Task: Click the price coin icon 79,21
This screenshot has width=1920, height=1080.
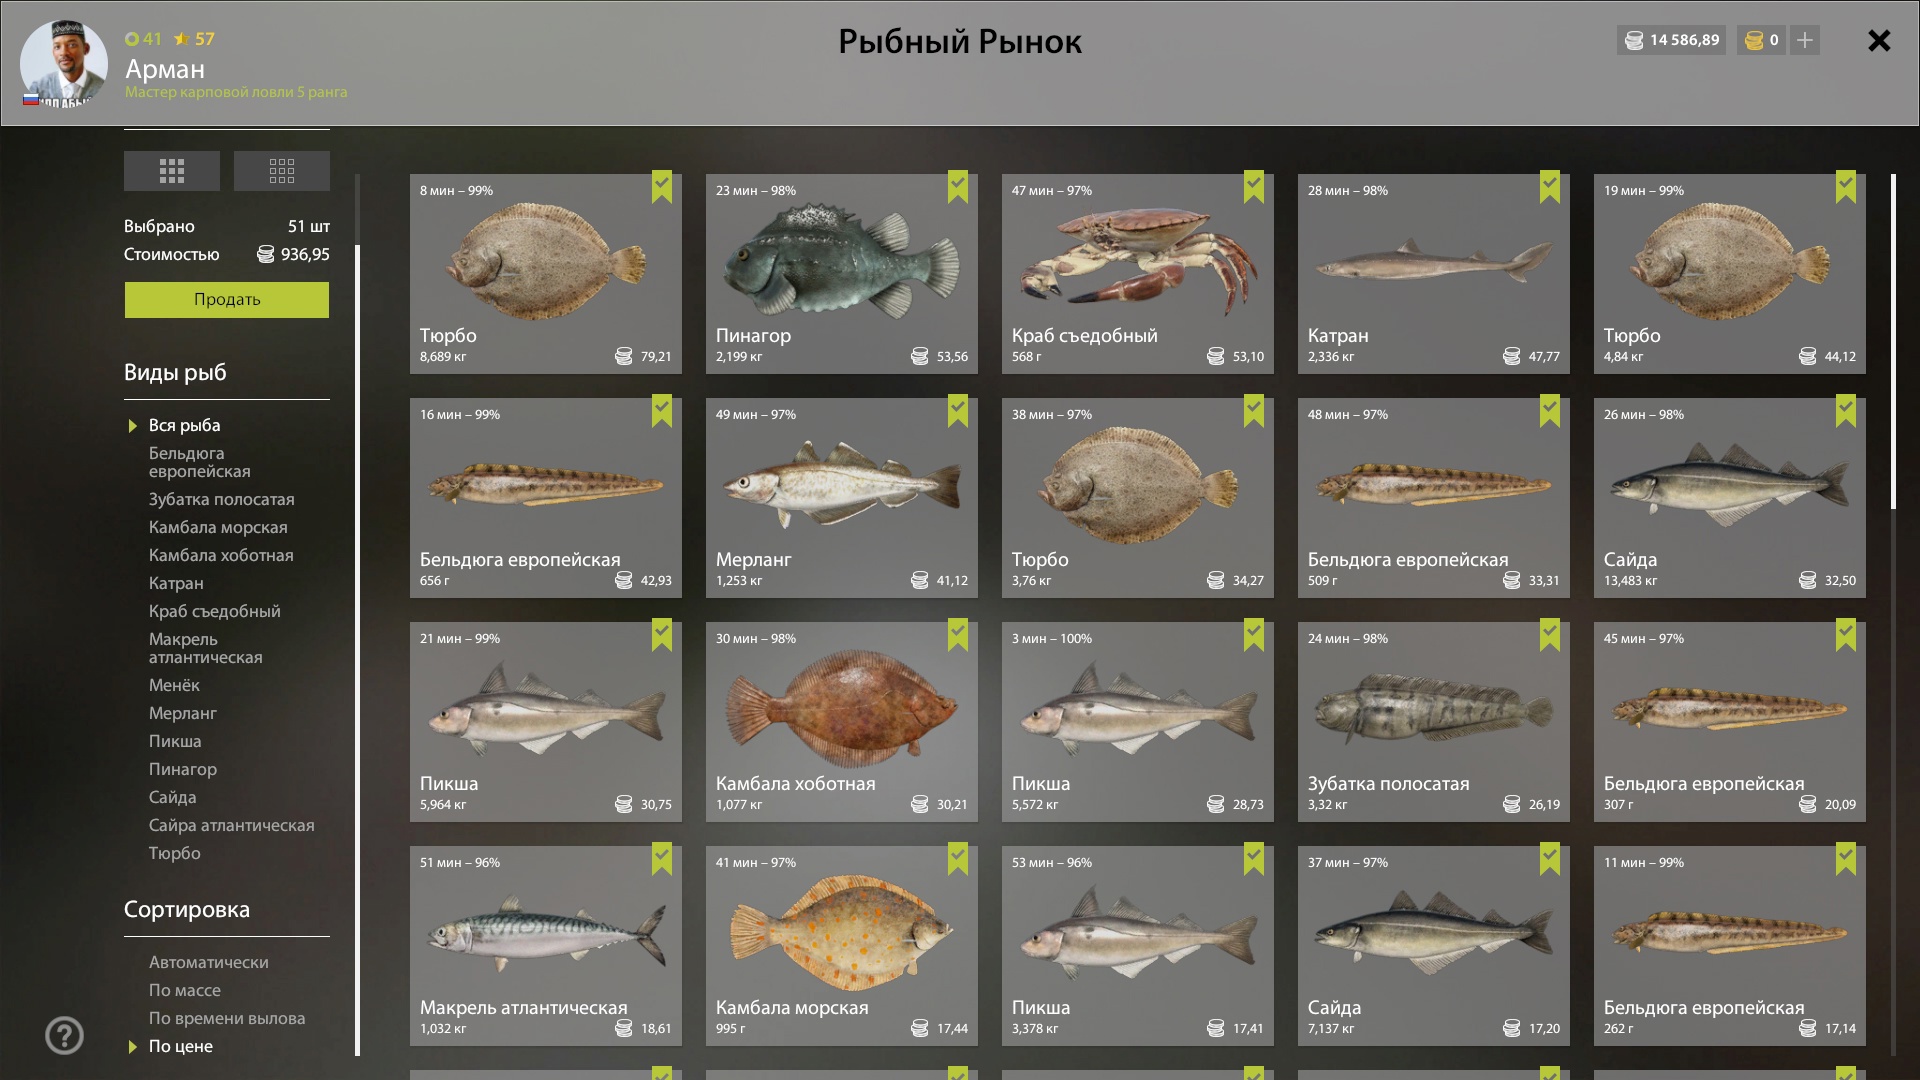Action: tap(623, 356)
